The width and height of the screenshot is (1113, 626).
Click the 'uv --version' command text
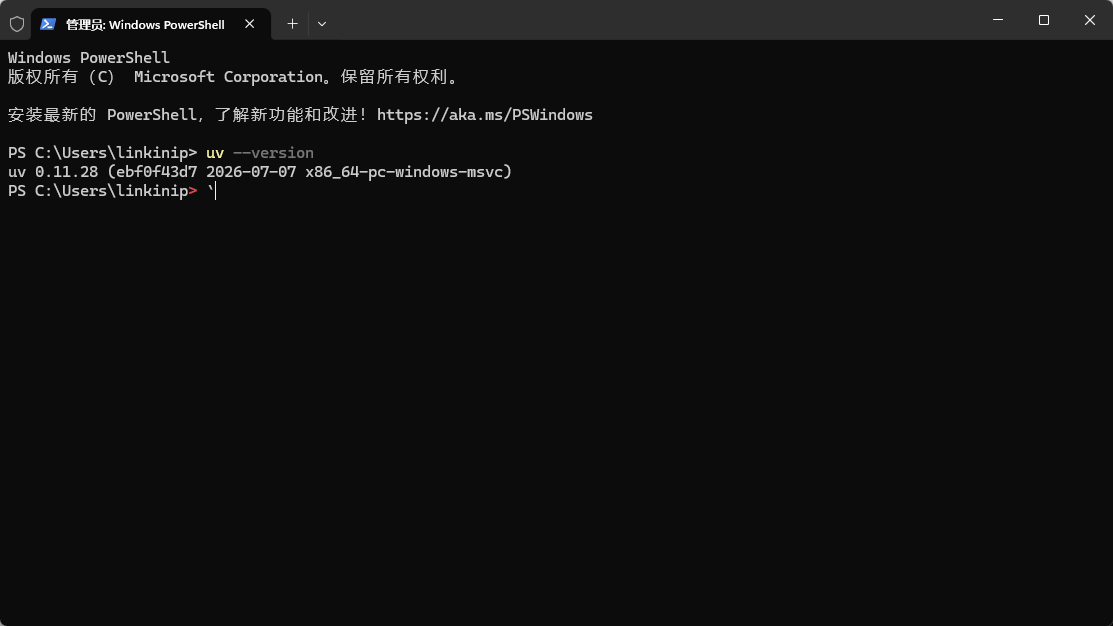[260, 153]
